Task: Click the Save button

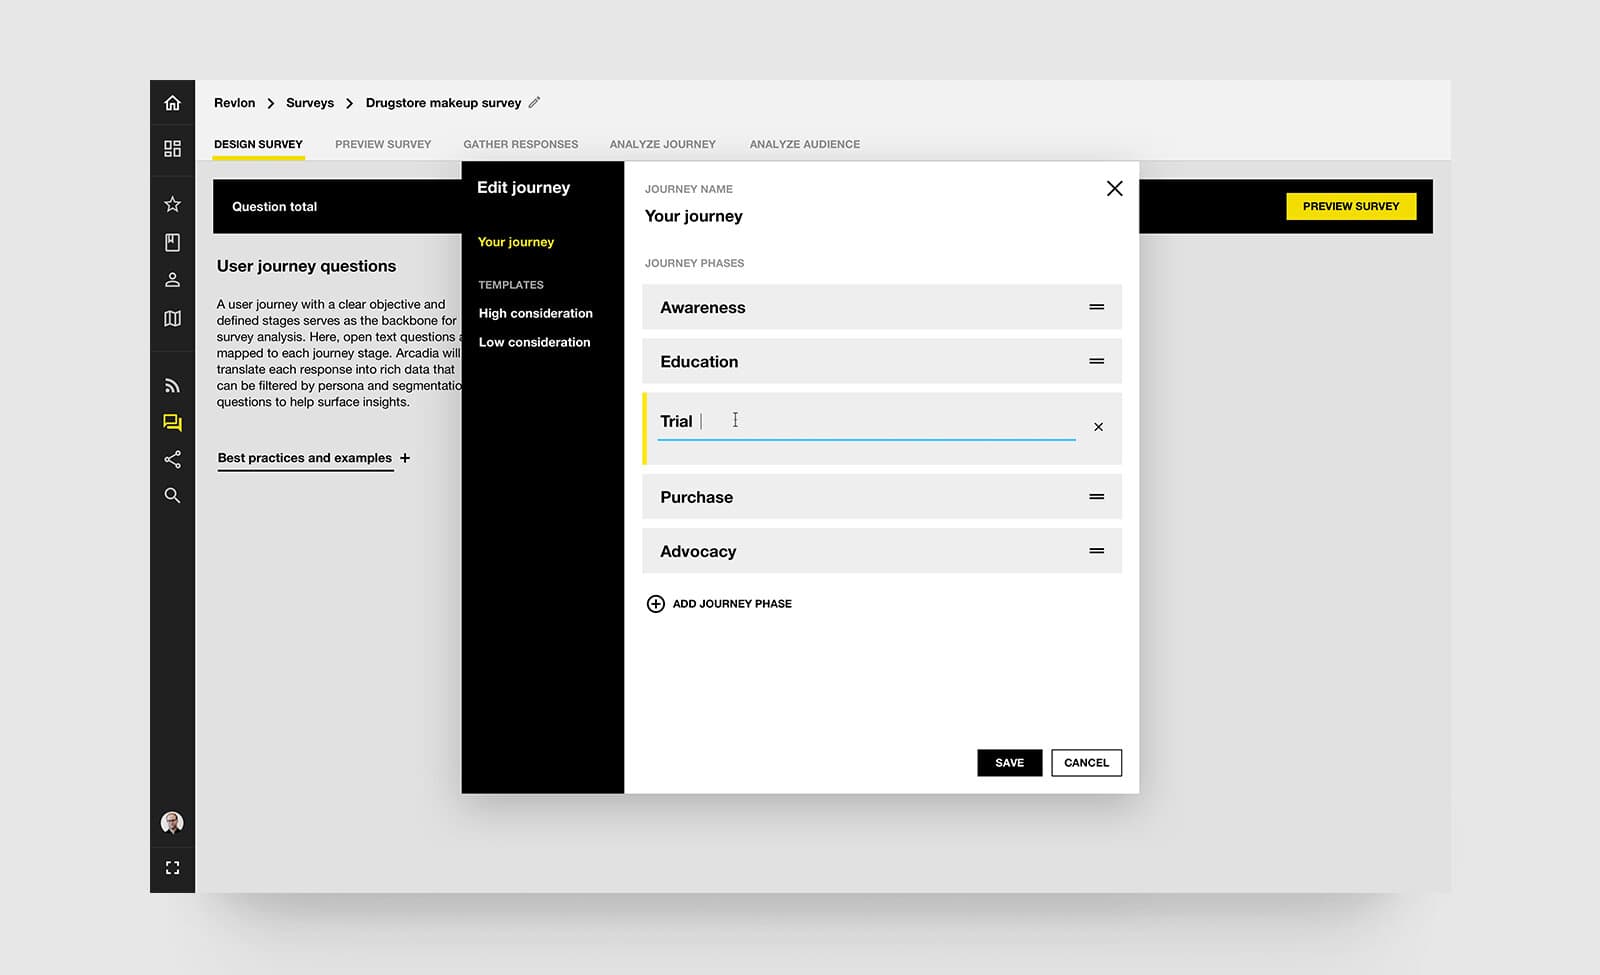Action: click(1009, 763)
